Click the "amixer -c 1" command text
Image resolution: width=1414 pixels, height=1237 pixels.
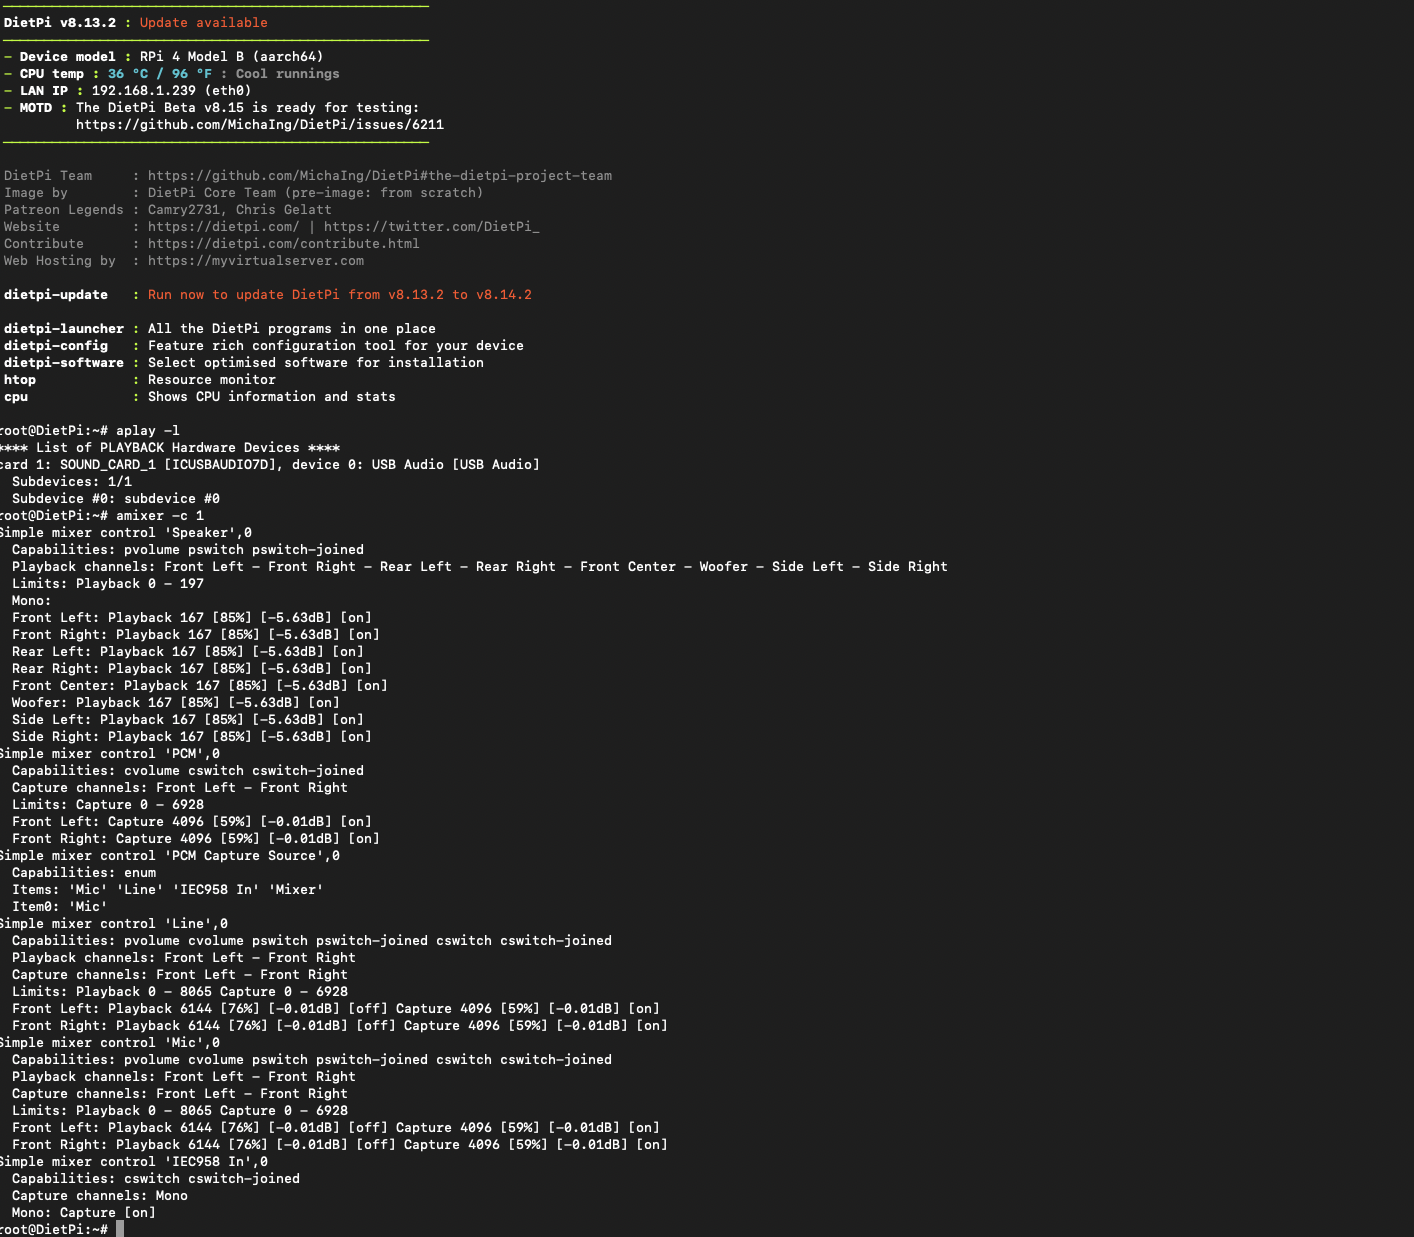[159, 516]
